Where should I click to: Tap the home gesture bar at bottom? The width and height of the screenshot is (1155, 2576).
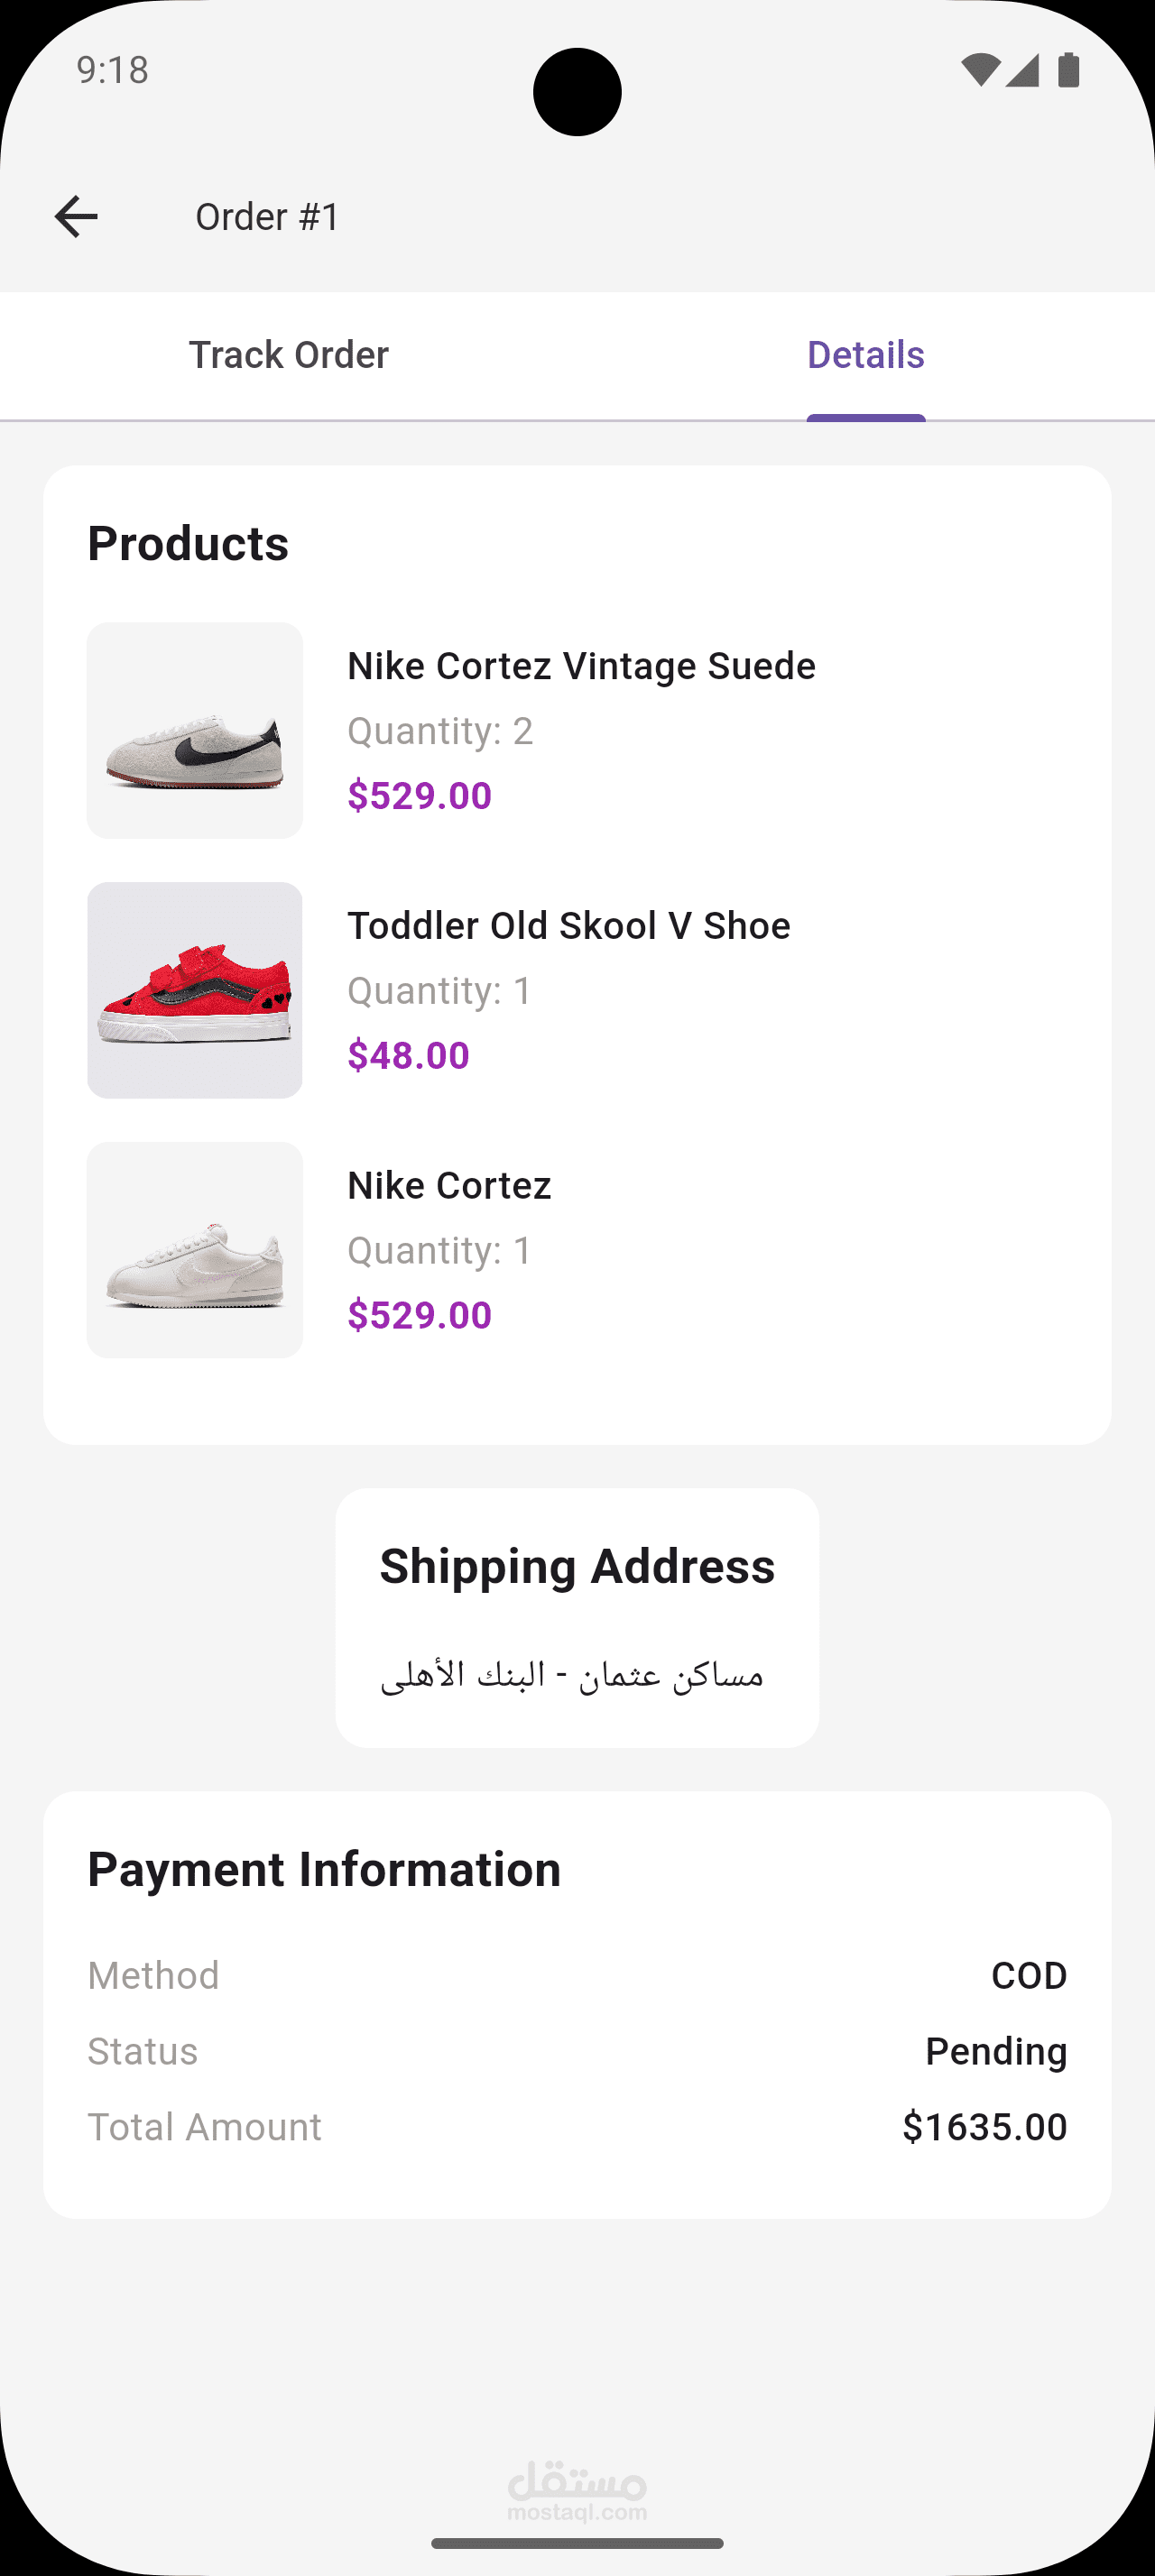[577, 2543]
